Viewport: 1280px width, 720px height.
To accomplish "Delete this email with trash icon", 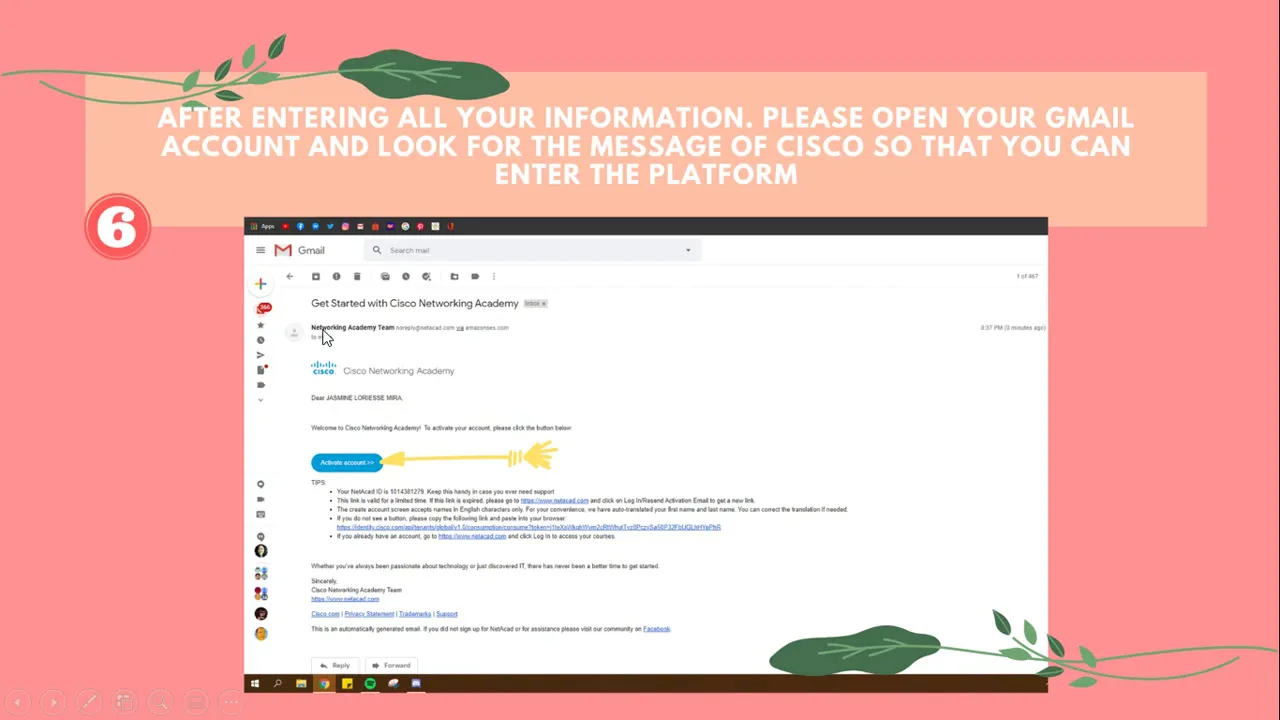I will click(x=357, y=276).
